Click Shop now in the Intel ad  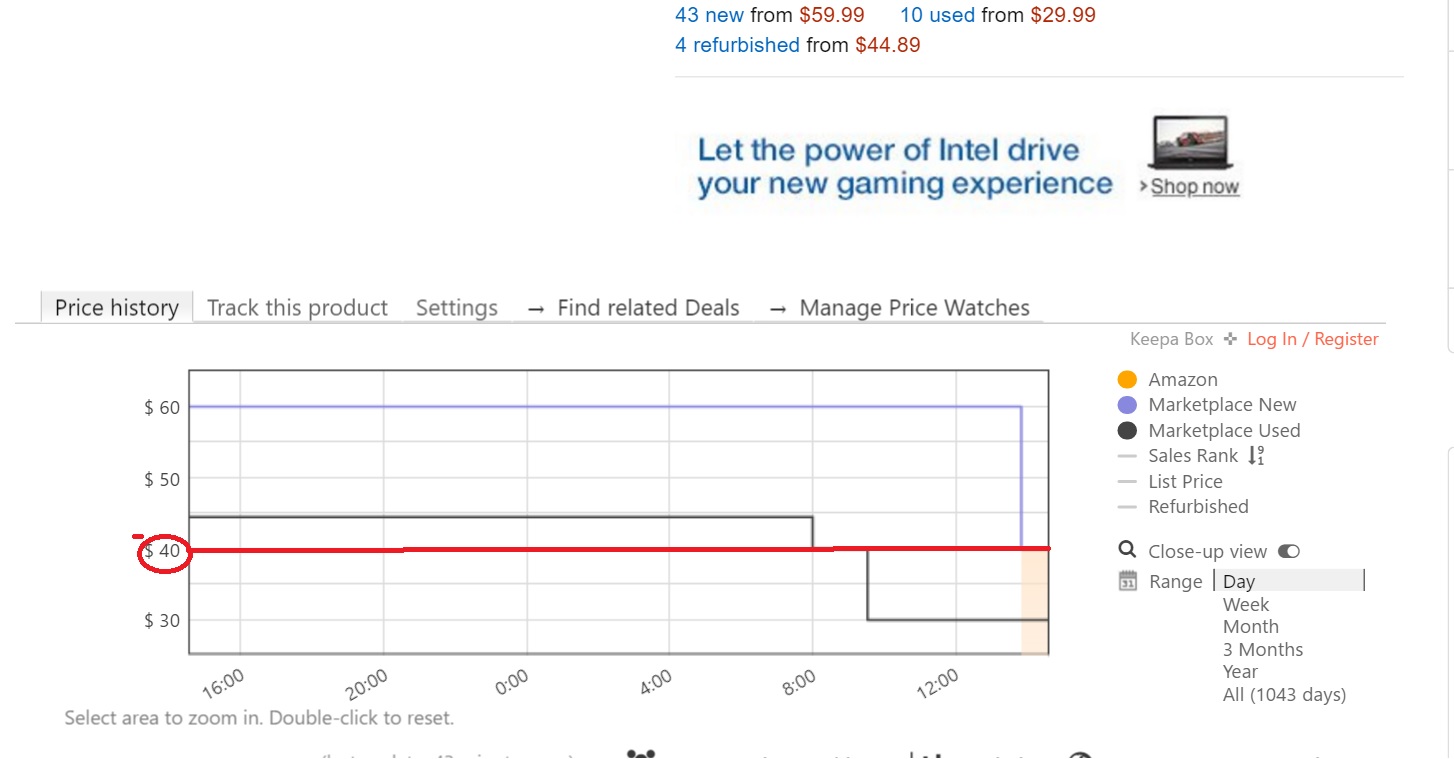click(1195, 187)
